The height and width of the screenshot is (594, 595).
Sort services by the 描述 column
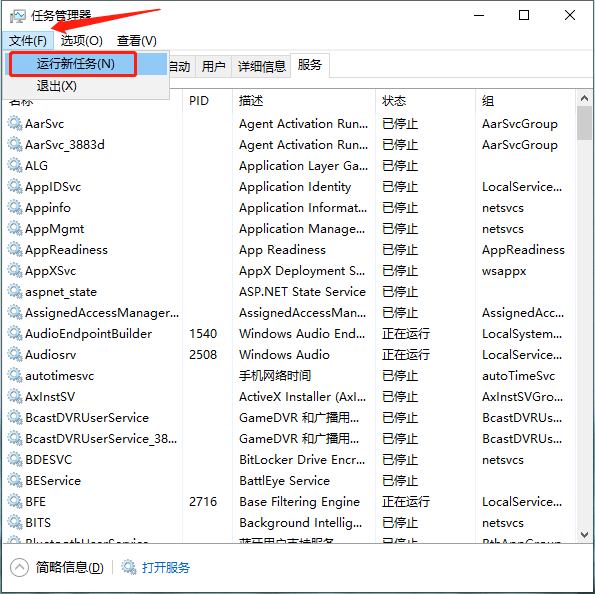click(304, 101)
